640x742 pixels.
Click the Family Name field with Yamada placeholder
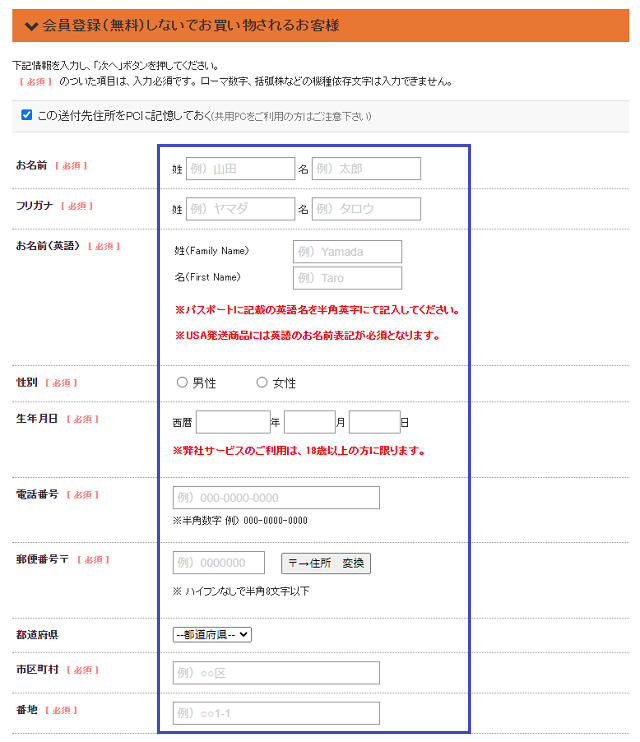click(x=347, y=252)
